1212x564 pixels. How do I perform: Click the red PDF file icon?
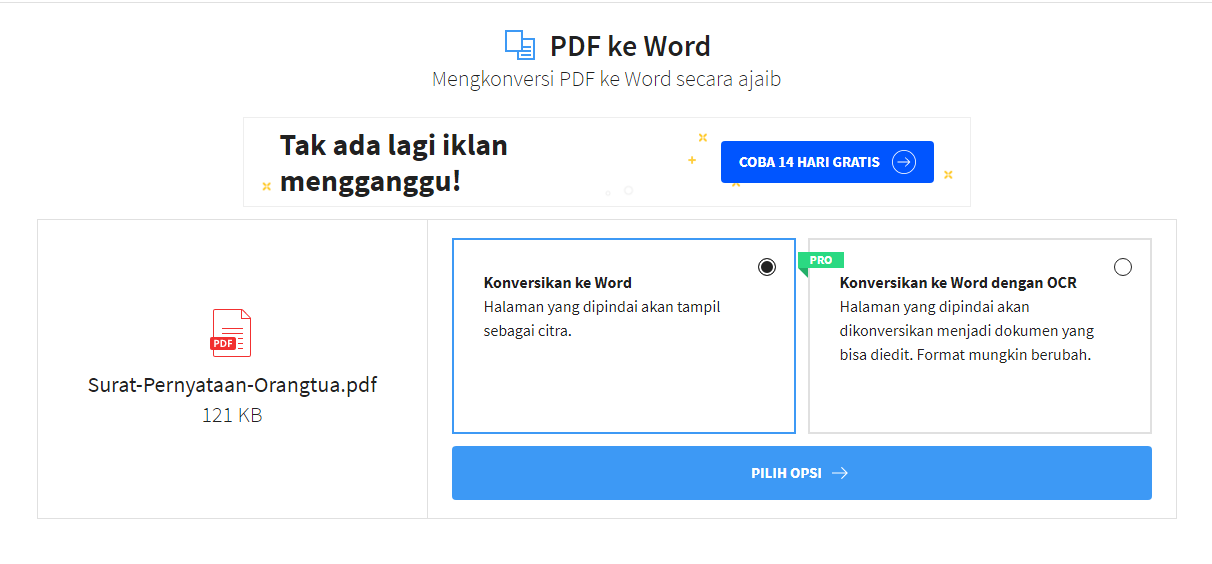(x=231, y=333)
